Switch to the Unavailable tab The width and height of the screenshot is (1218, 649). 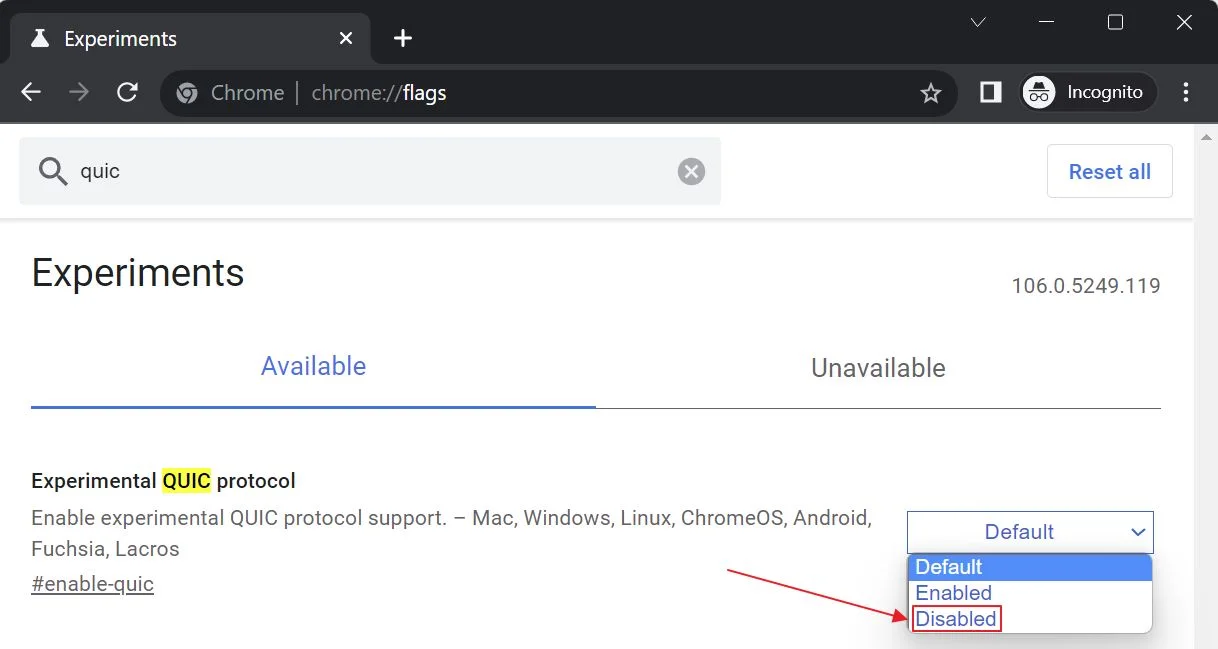pos(877,368)
